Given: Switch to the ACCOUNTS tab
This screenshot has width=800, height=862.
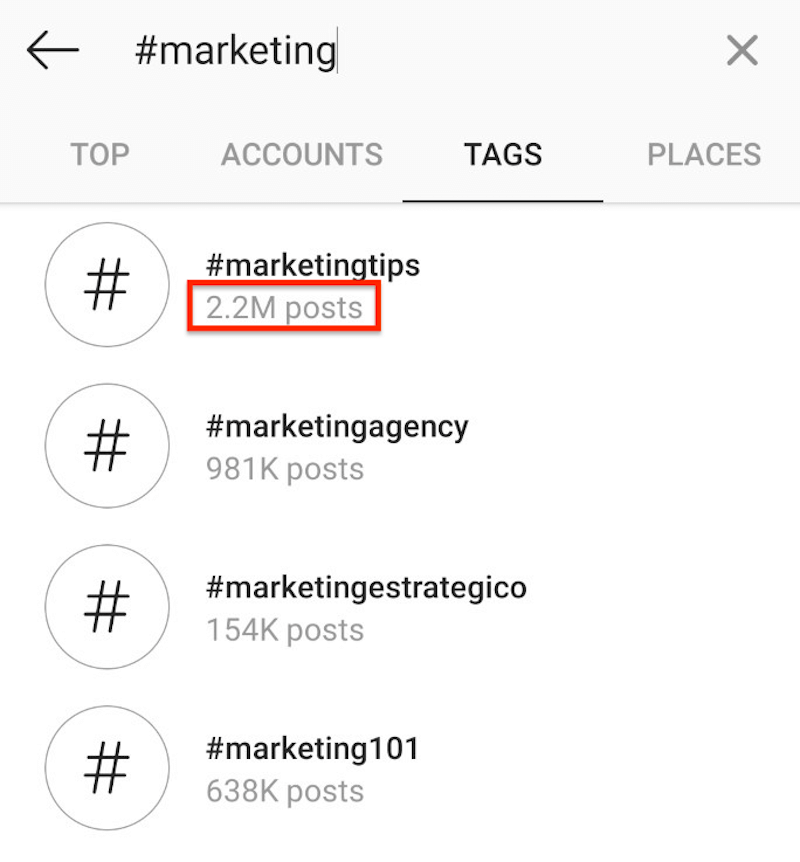Looking at the screenshot, I should click(x=301, y=155).
